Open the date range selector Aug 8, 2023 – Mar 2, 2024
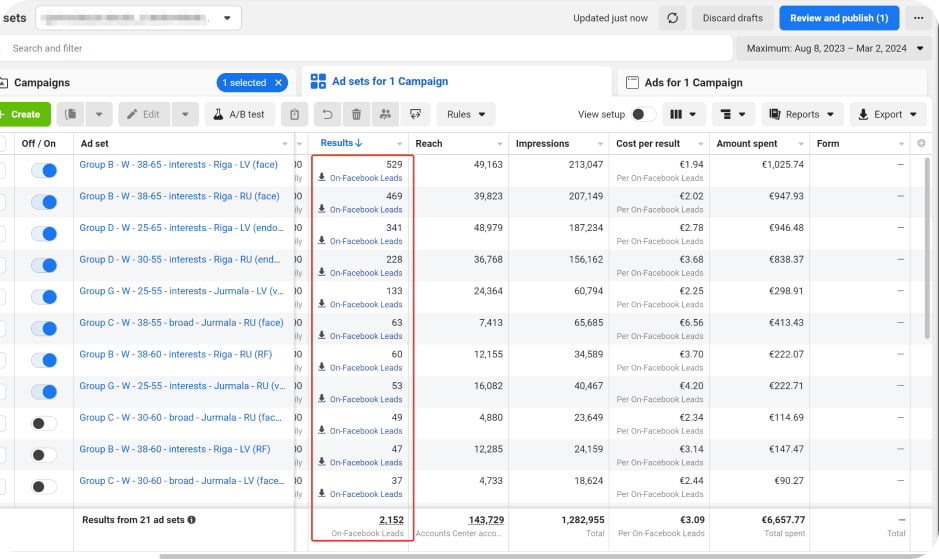This screenshot has height=559, width=939. [x=835, y=48]
